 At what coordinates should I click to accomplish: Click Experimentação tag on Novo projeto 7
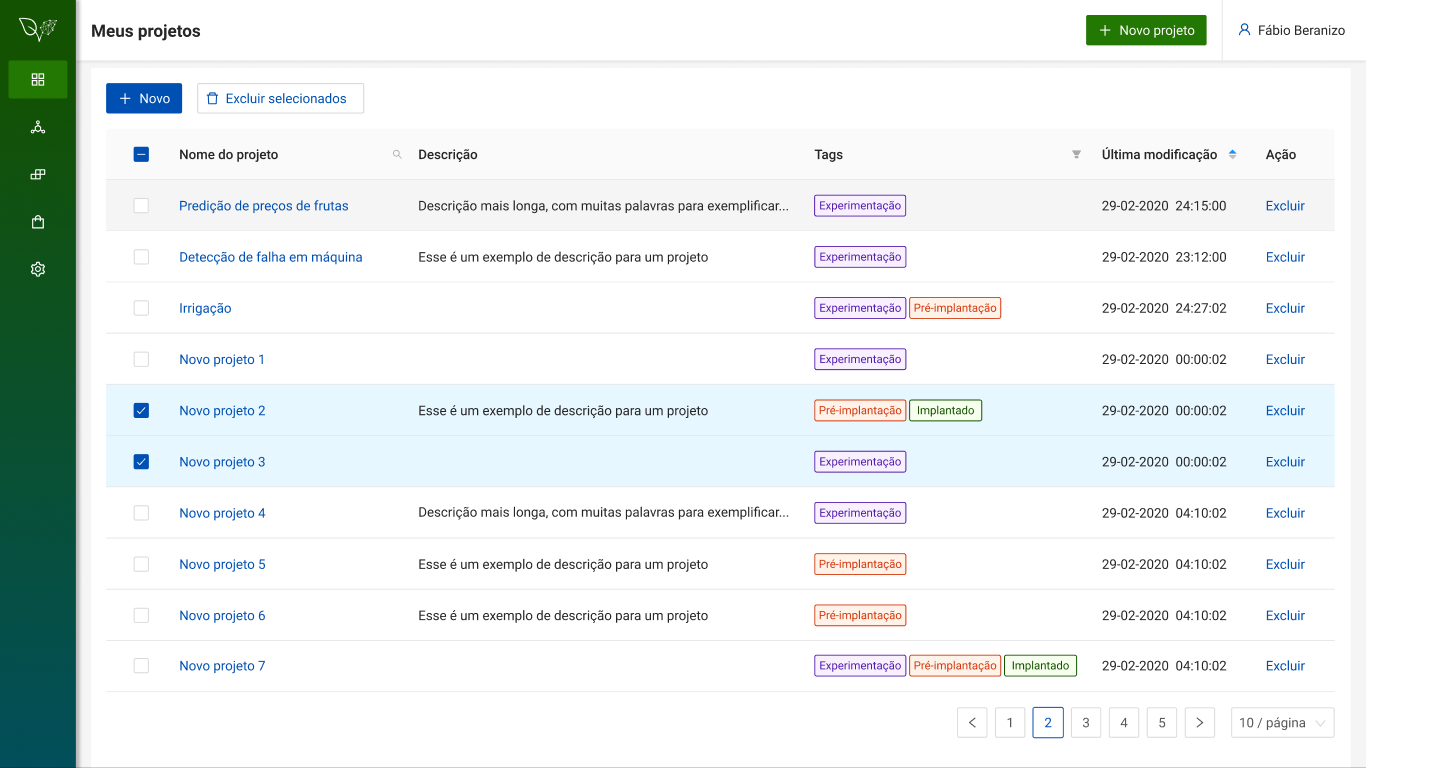(x=860, y=665)
